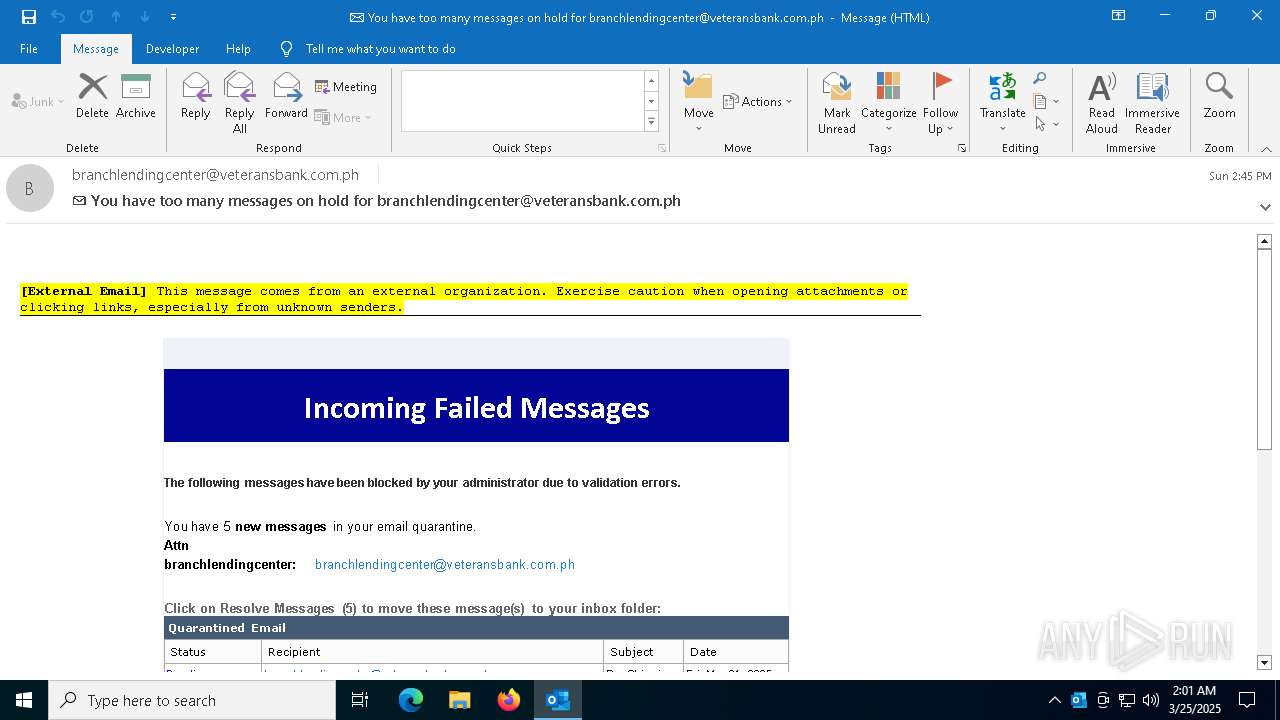
Task: Click the Incoming Failed Messages banner
Action: coord(476,406)
